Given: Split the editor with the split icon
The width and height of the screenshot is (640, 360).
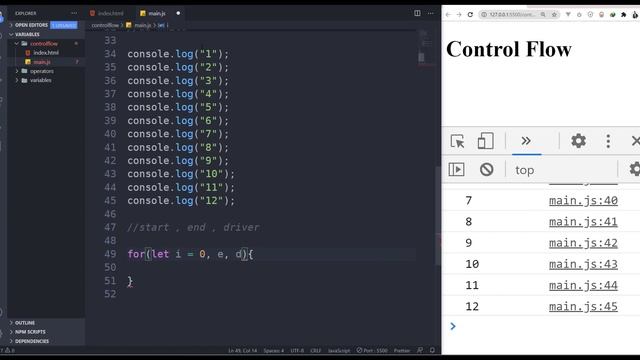Looking at the screenshot, I should (x=417, y=13).
